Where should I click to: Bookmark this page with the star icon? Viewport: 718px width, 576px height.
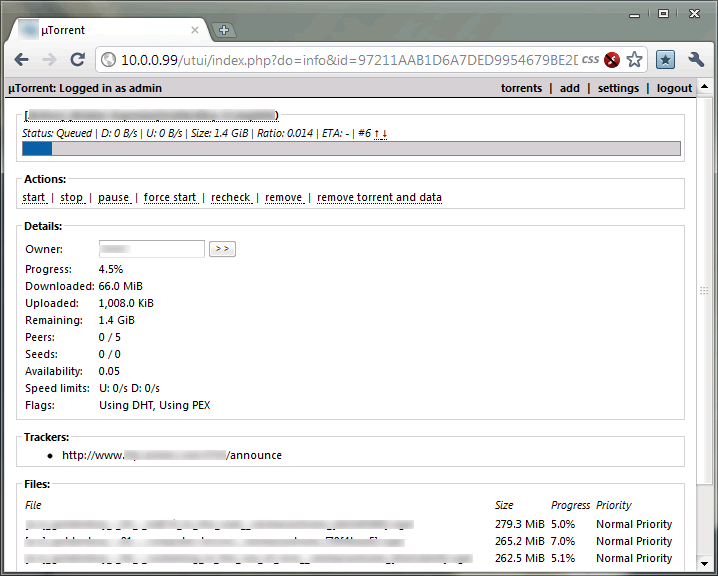(x=634, y=60)
